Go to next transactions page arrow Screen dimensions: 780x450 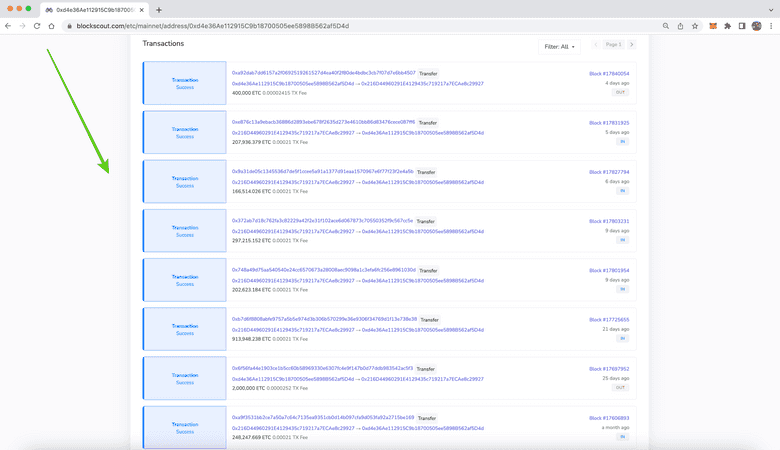tap(632, 44)
